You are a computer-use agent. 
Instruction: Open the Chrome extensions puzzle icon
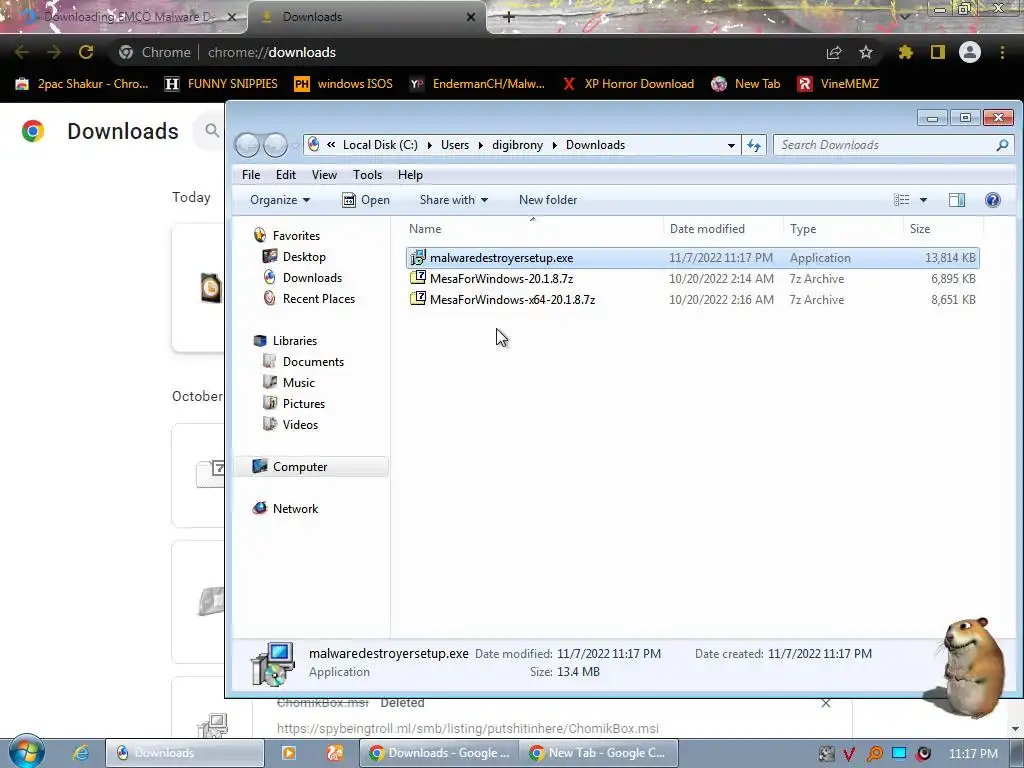[905, 52]
